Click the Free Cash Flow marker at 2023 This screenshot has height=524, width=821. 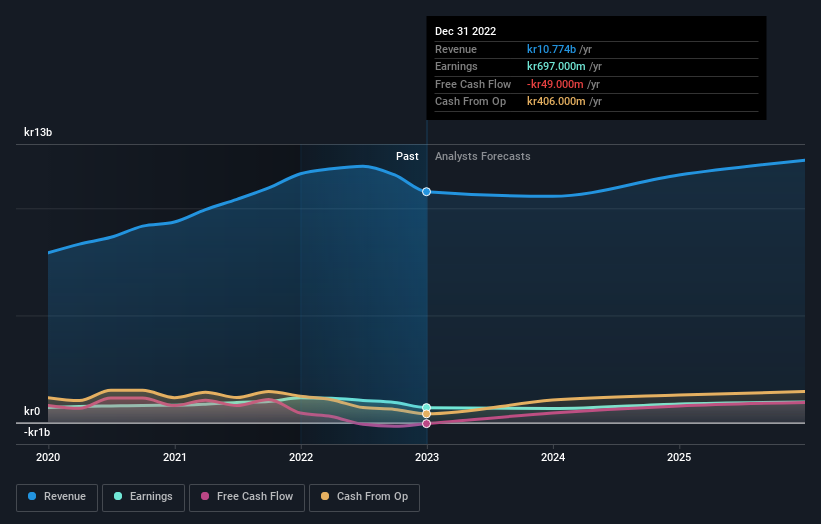coord(427,423)
